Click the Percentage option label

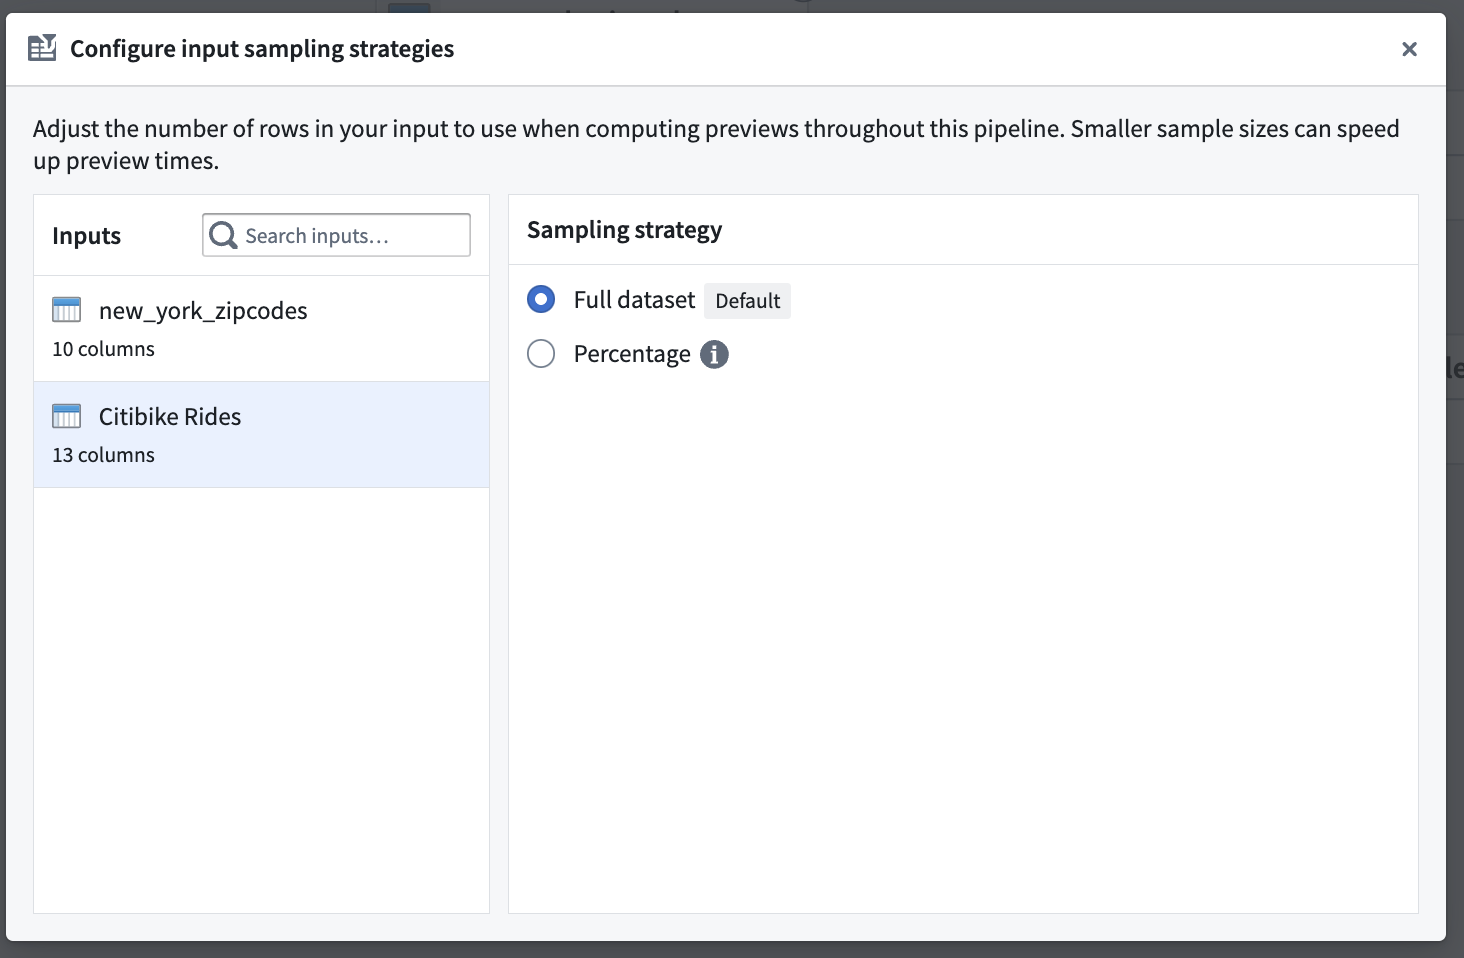[x=632, y=354]
